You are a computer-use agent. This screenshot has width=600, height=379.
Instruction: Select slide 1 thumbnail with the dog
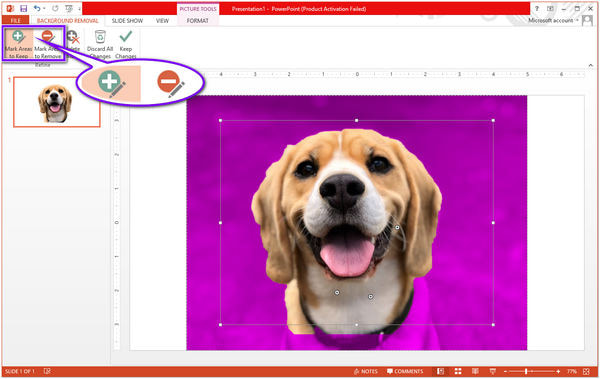(57, 102)
